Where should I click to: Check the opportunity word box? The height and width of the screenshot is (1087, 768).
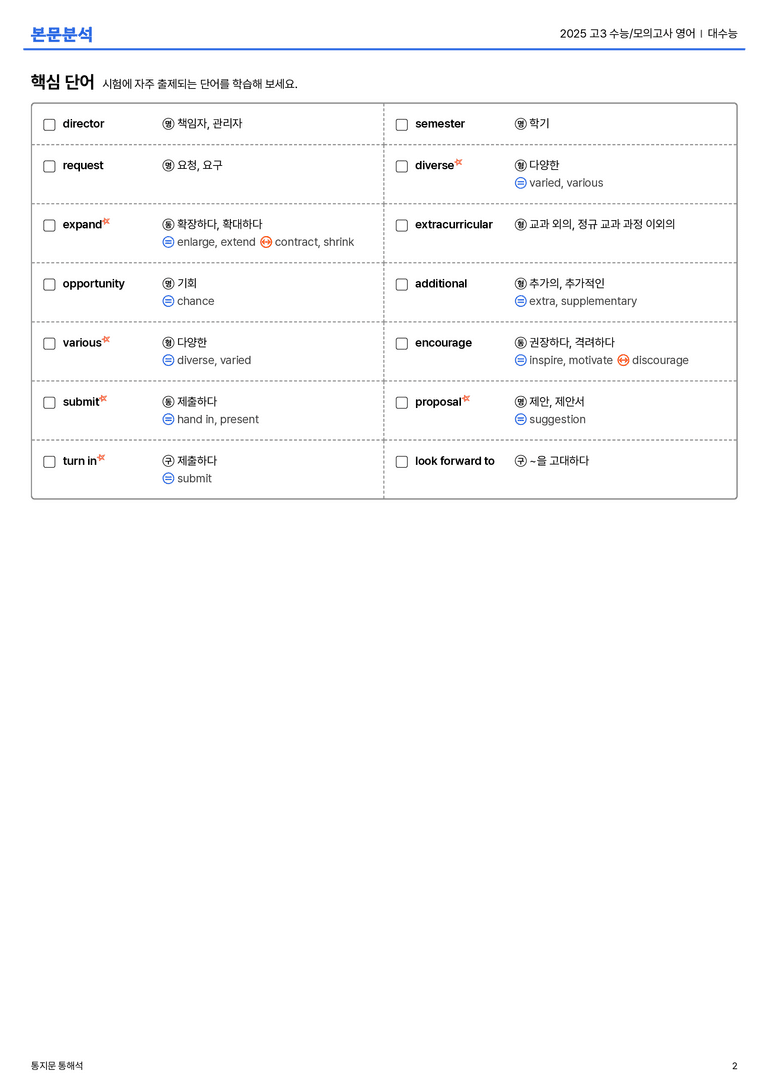pyautogui.click(x=49, y=284)
